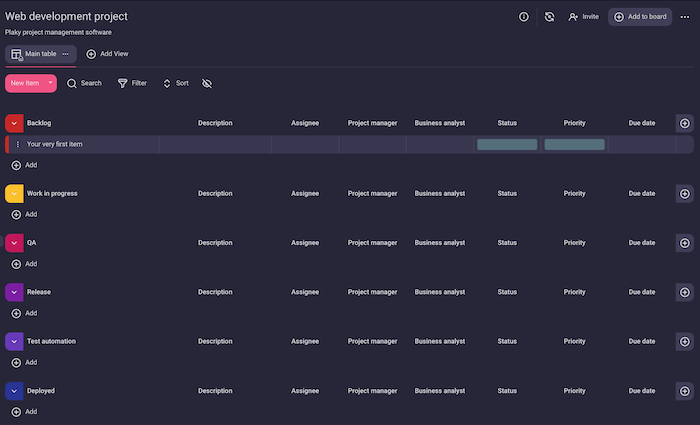Add a column to Deployed group
The width and height of the screenshot is (700, 425).
[684, 391]
